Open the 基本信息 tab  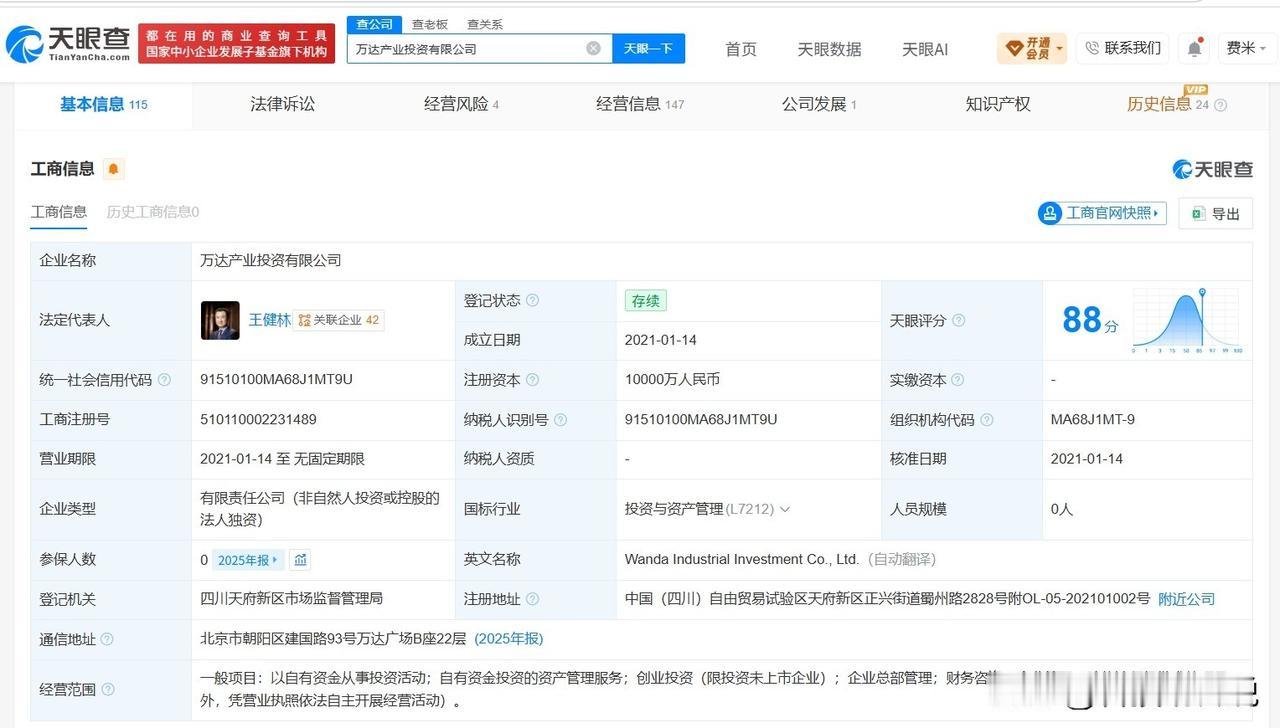coord(103,104)
